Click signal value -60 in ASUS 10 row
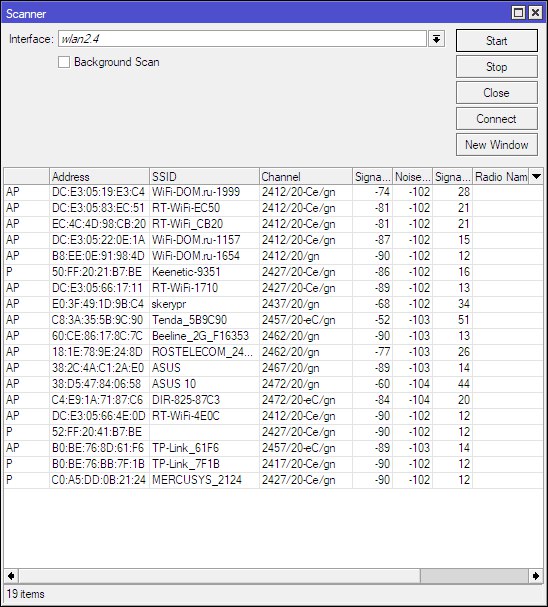Screen dimensions: 548x607 (382, 384)
